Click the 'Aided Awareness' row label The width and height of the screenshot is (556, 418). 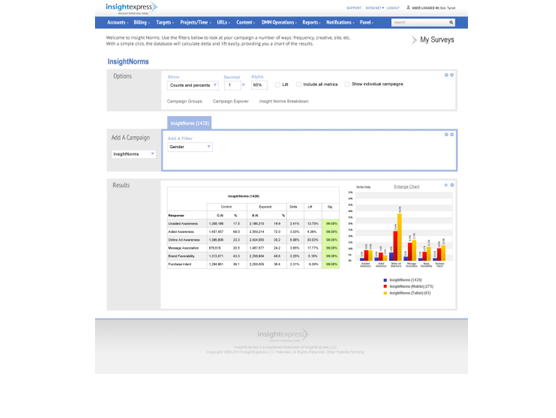[x=181, y=232]
